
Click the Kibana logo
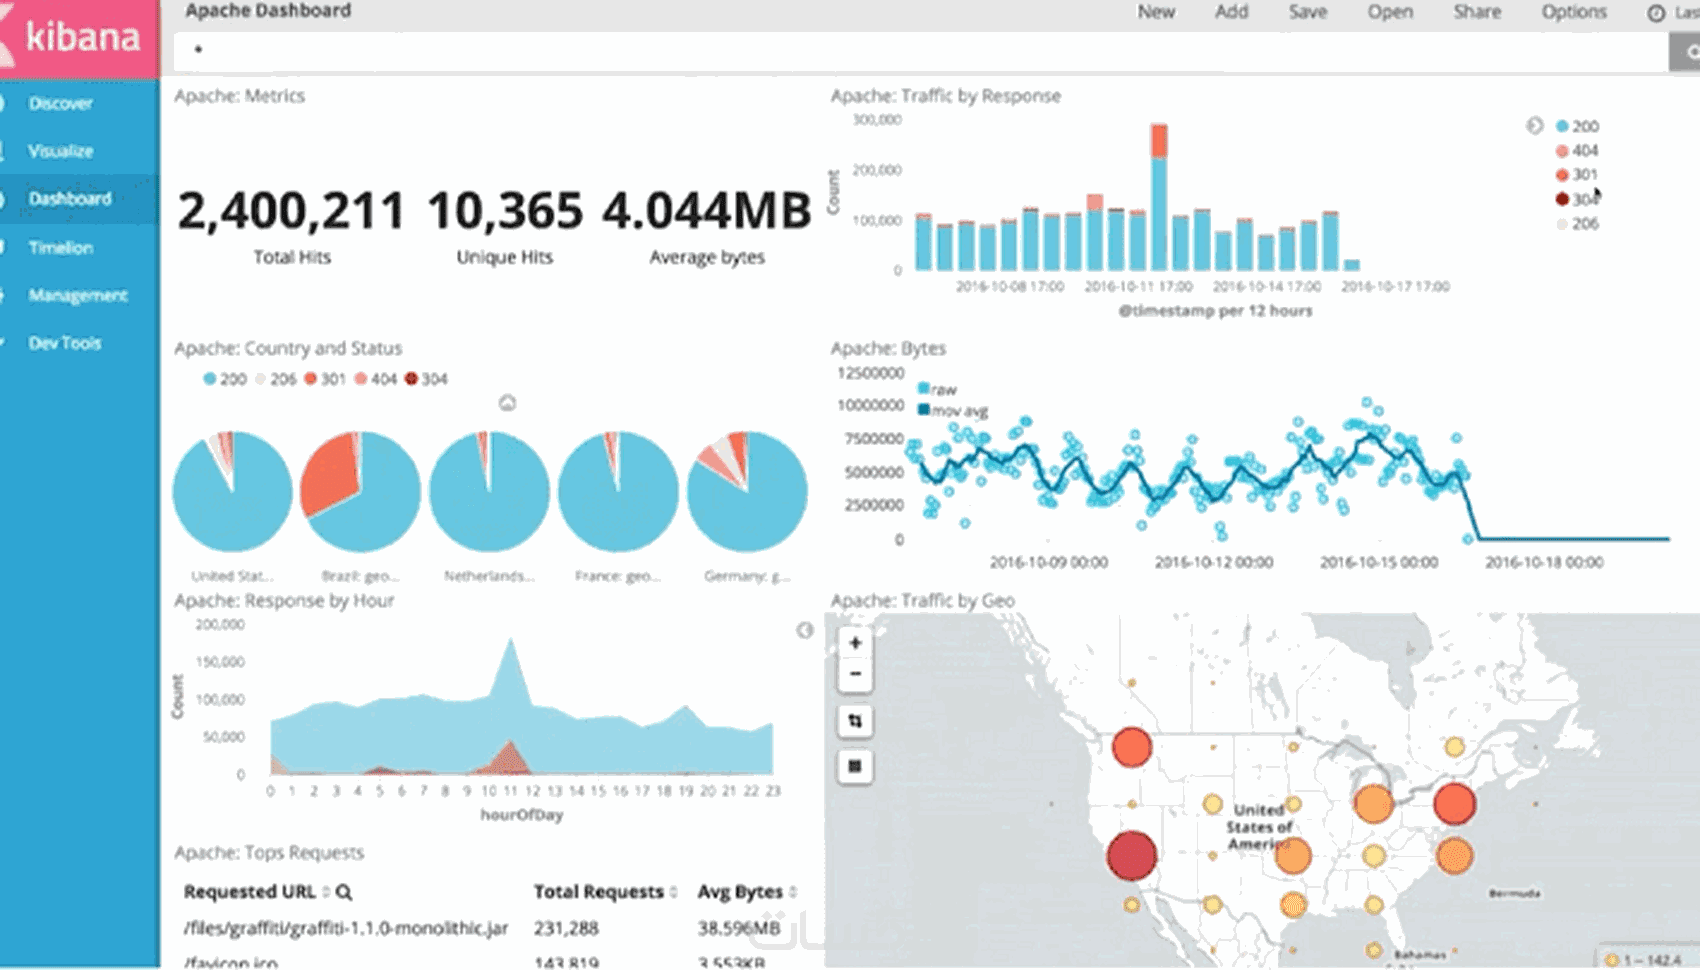pos(80,38)
